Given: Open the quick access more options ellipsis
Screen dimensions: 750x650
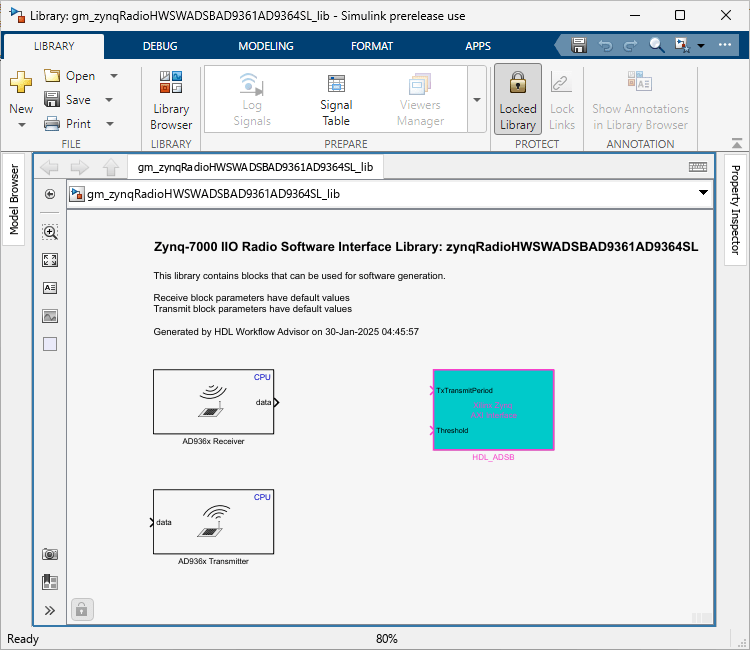Looking at the screenshot, I should (725, 45).
